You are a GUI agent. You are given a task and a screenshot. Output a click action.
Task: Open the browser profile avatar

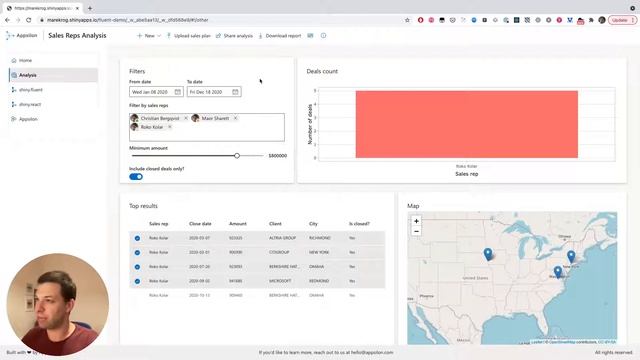pyautogui.click(x=602, y=20)
